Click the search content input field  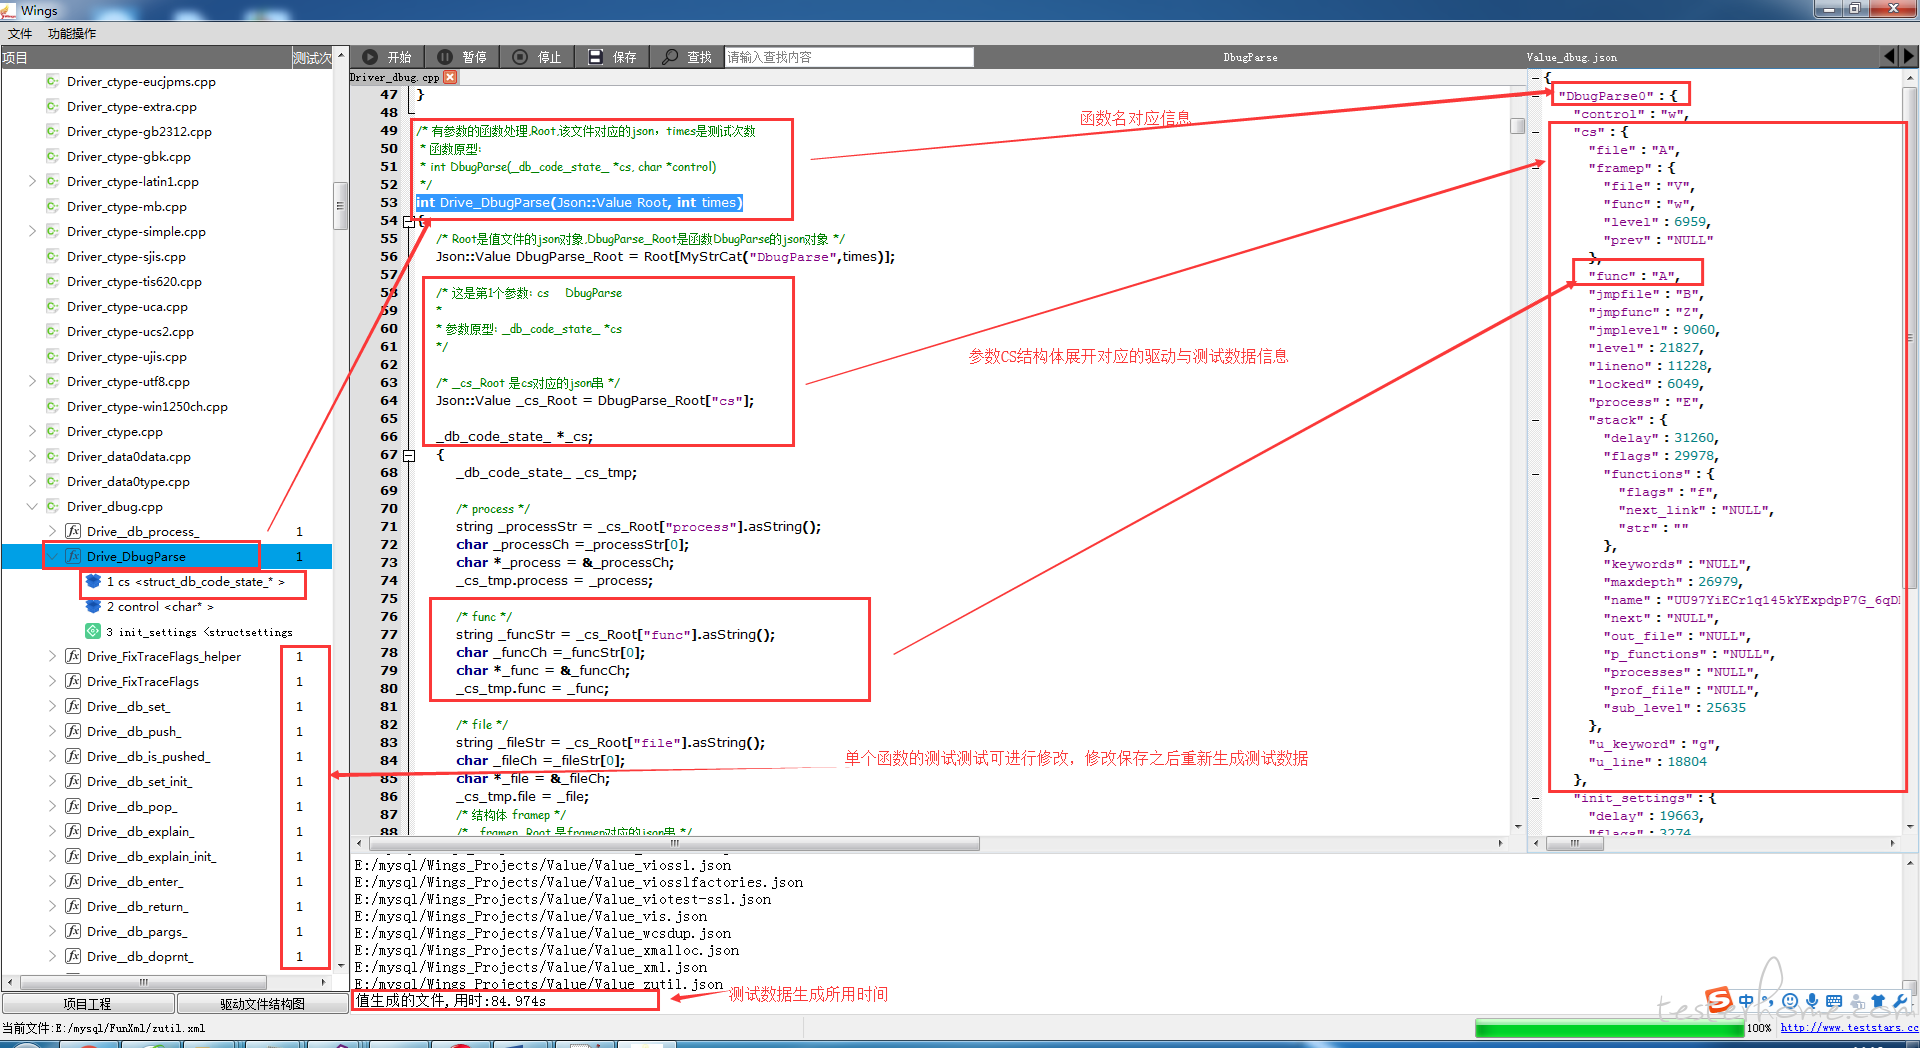click(x=849, y=57)
